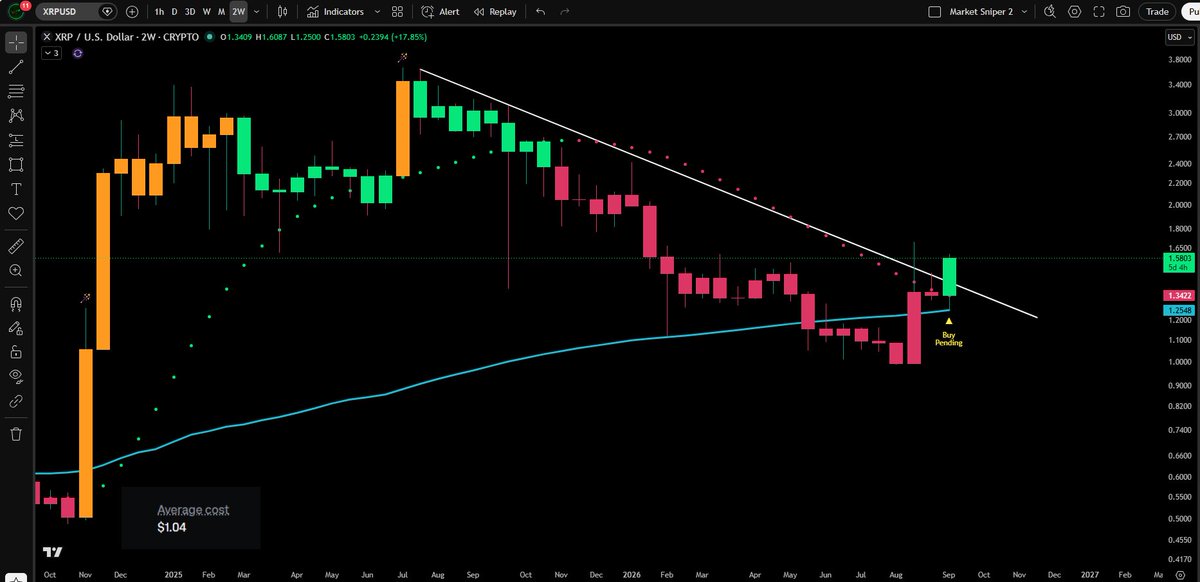Select the 2W timeframe
The height and width of the screenshot is (582, 1200).
pyautogui.click(x=239, y=12)
